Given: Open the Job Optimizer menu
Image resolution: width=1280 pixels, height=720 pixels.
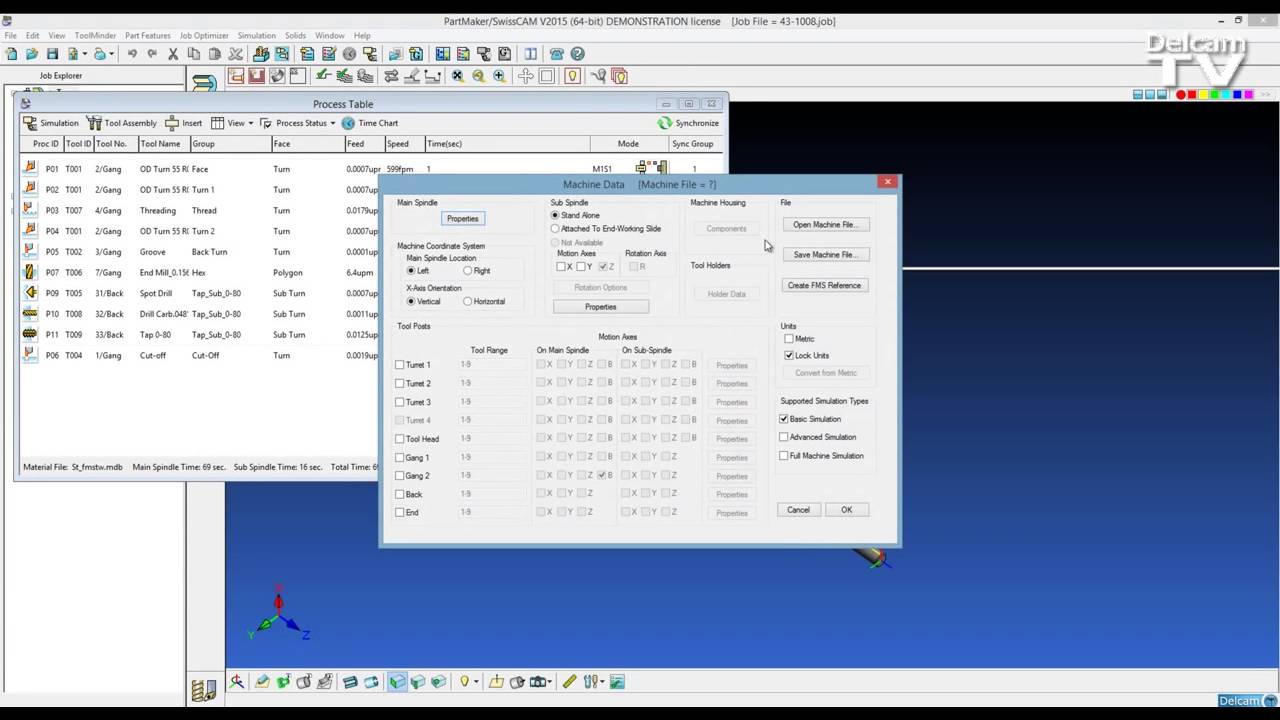Looking at the screenshot, I should pyautogui.click(x=204, y=36).
